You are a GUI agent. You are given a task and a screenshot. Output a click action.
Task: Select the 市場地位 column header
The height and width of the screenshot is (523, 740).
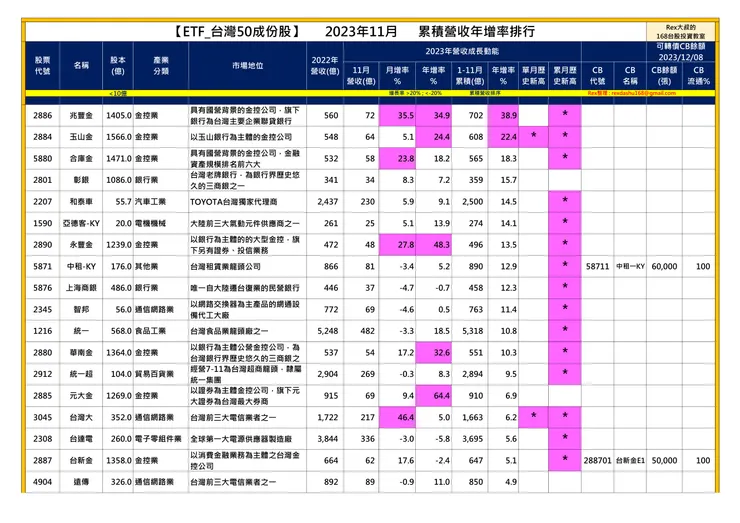click(247, 66)
